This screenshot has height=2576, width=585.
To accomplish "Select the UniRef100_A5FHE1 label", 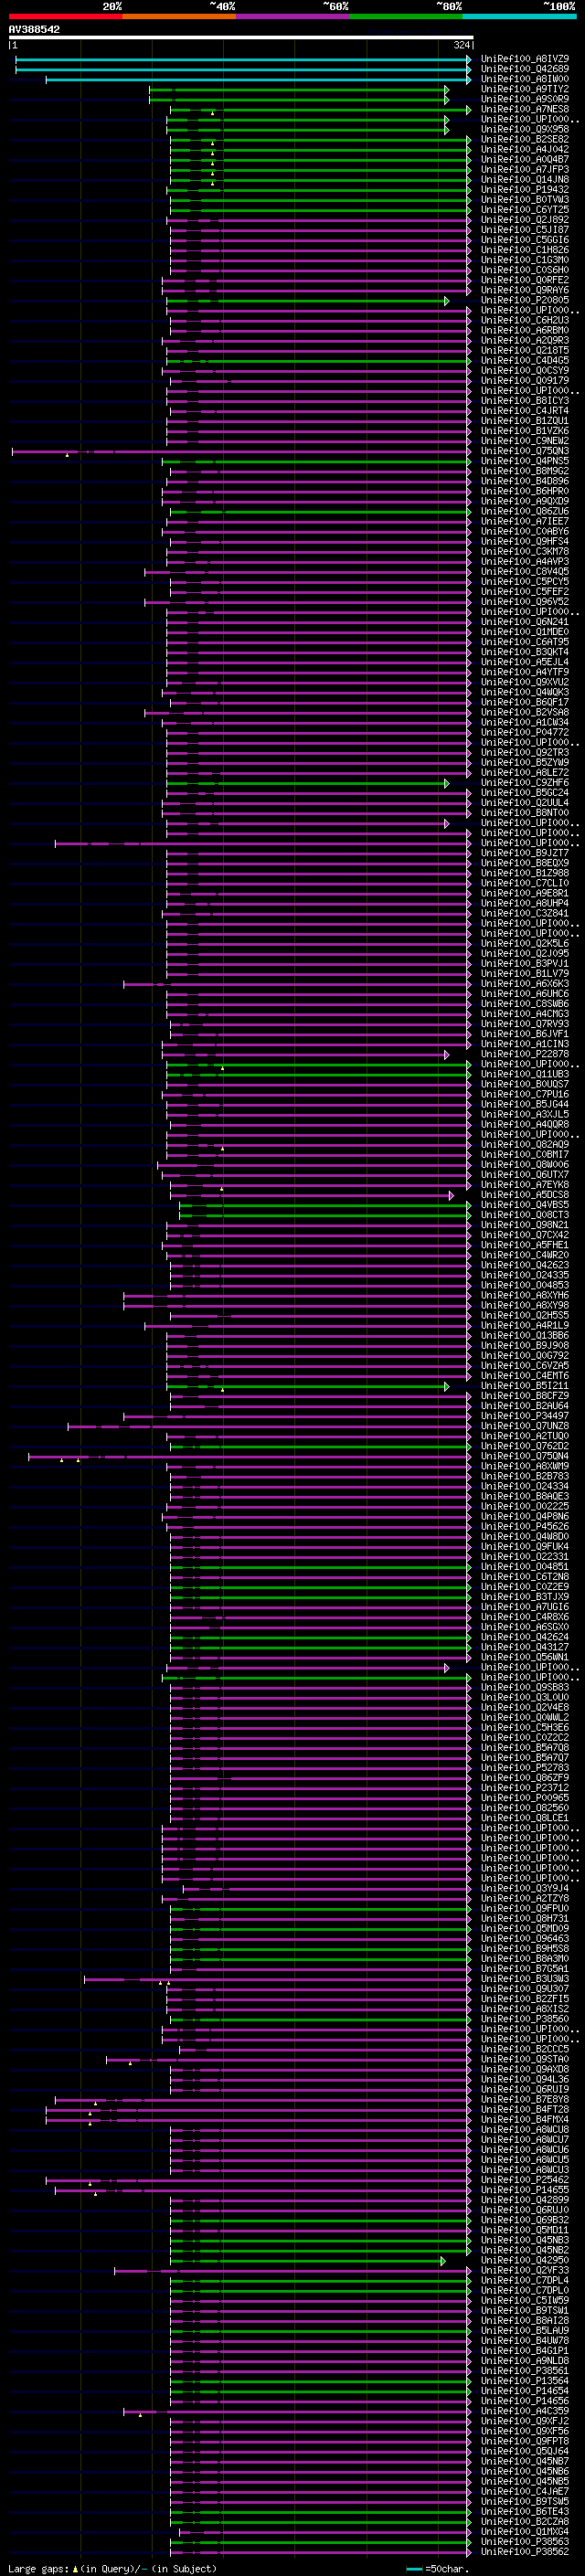I will 525,1245.
